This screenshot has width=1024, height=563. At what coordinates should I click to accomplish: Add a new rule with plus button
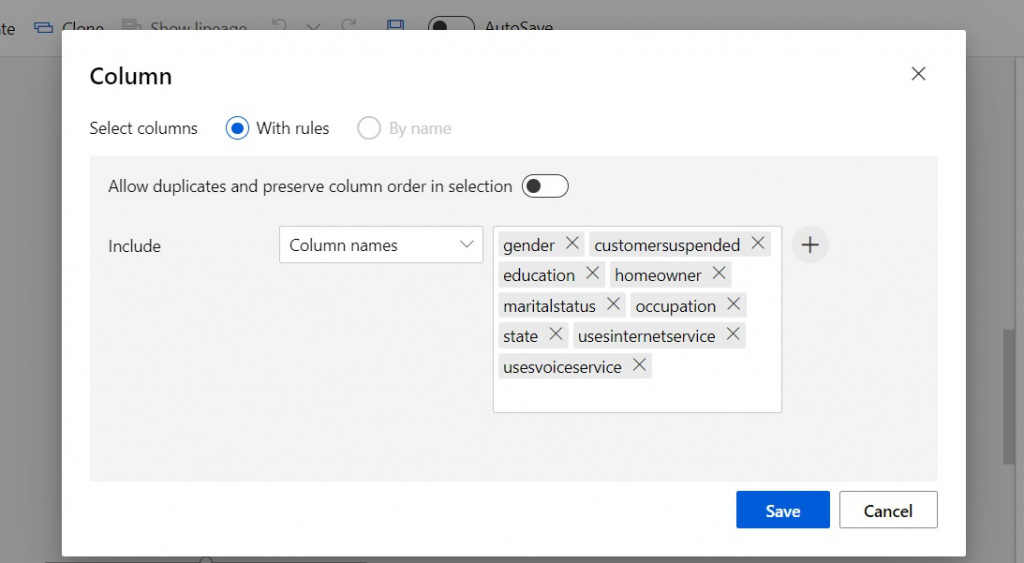click(x=810, y=245)
